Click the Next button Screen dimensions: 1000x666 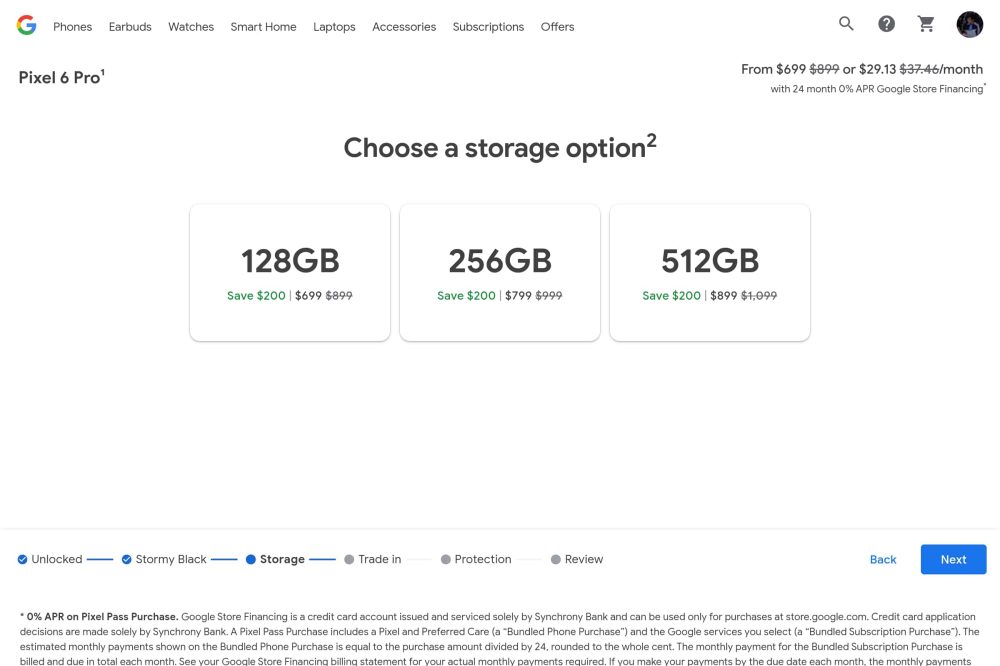tap(953, 559)
